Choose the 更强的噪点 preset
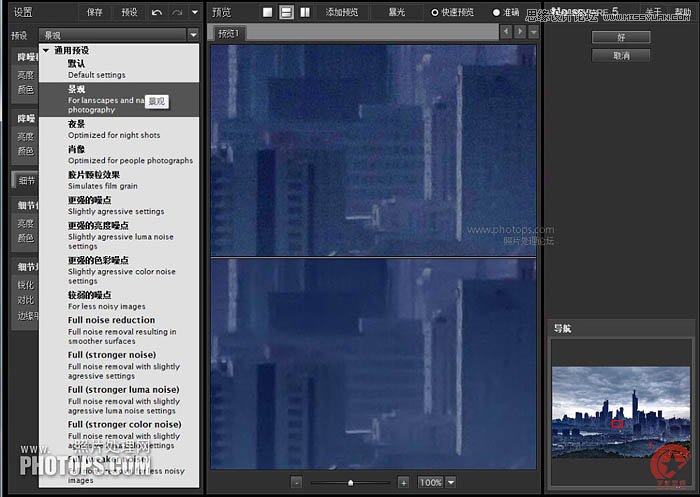Viewport: 700px width, 497px height. pyautogui.click(x=119, y=206)
